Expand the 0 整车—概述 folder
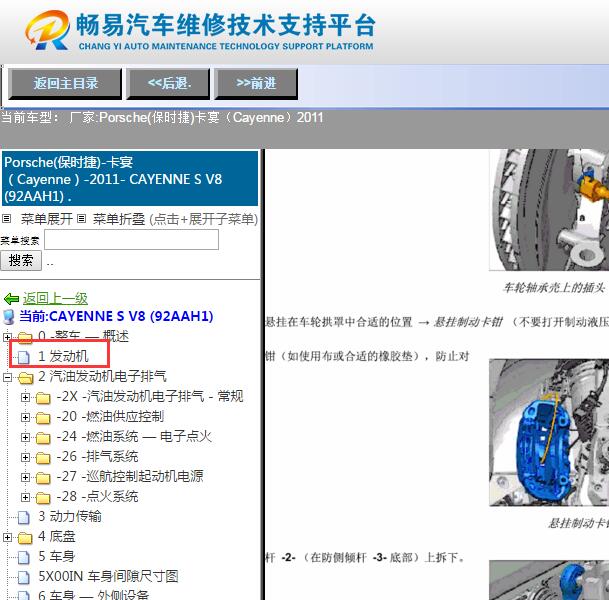The height and width of the screenshot is (600, 609). (7, 337)
